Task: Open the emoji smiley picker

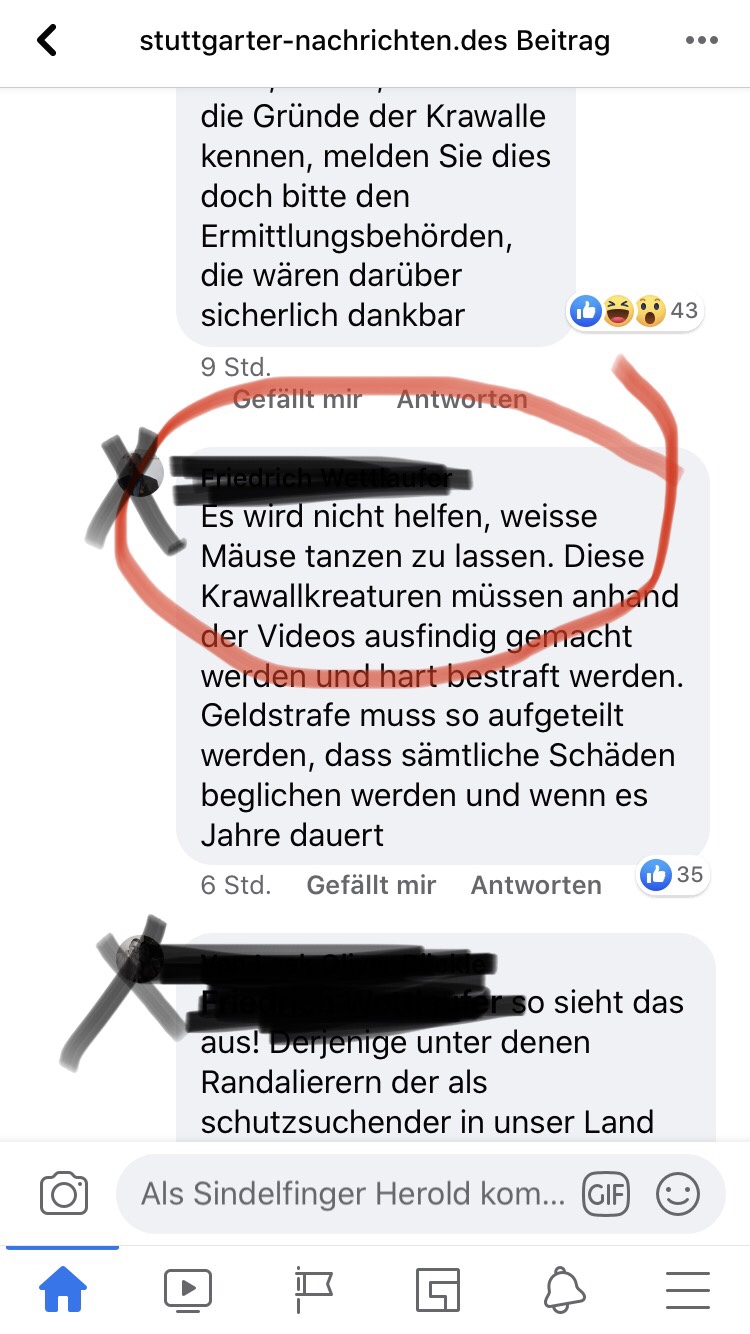Action: tap(677, 1194)
